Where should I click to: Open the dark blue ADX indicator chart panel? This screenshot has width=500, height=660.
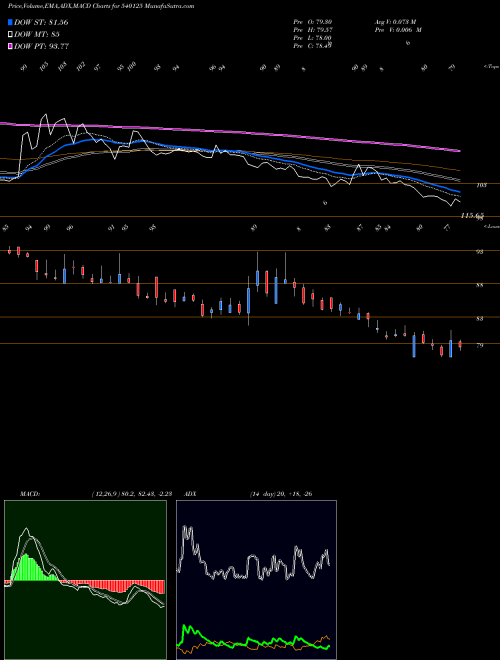point(256,580)
